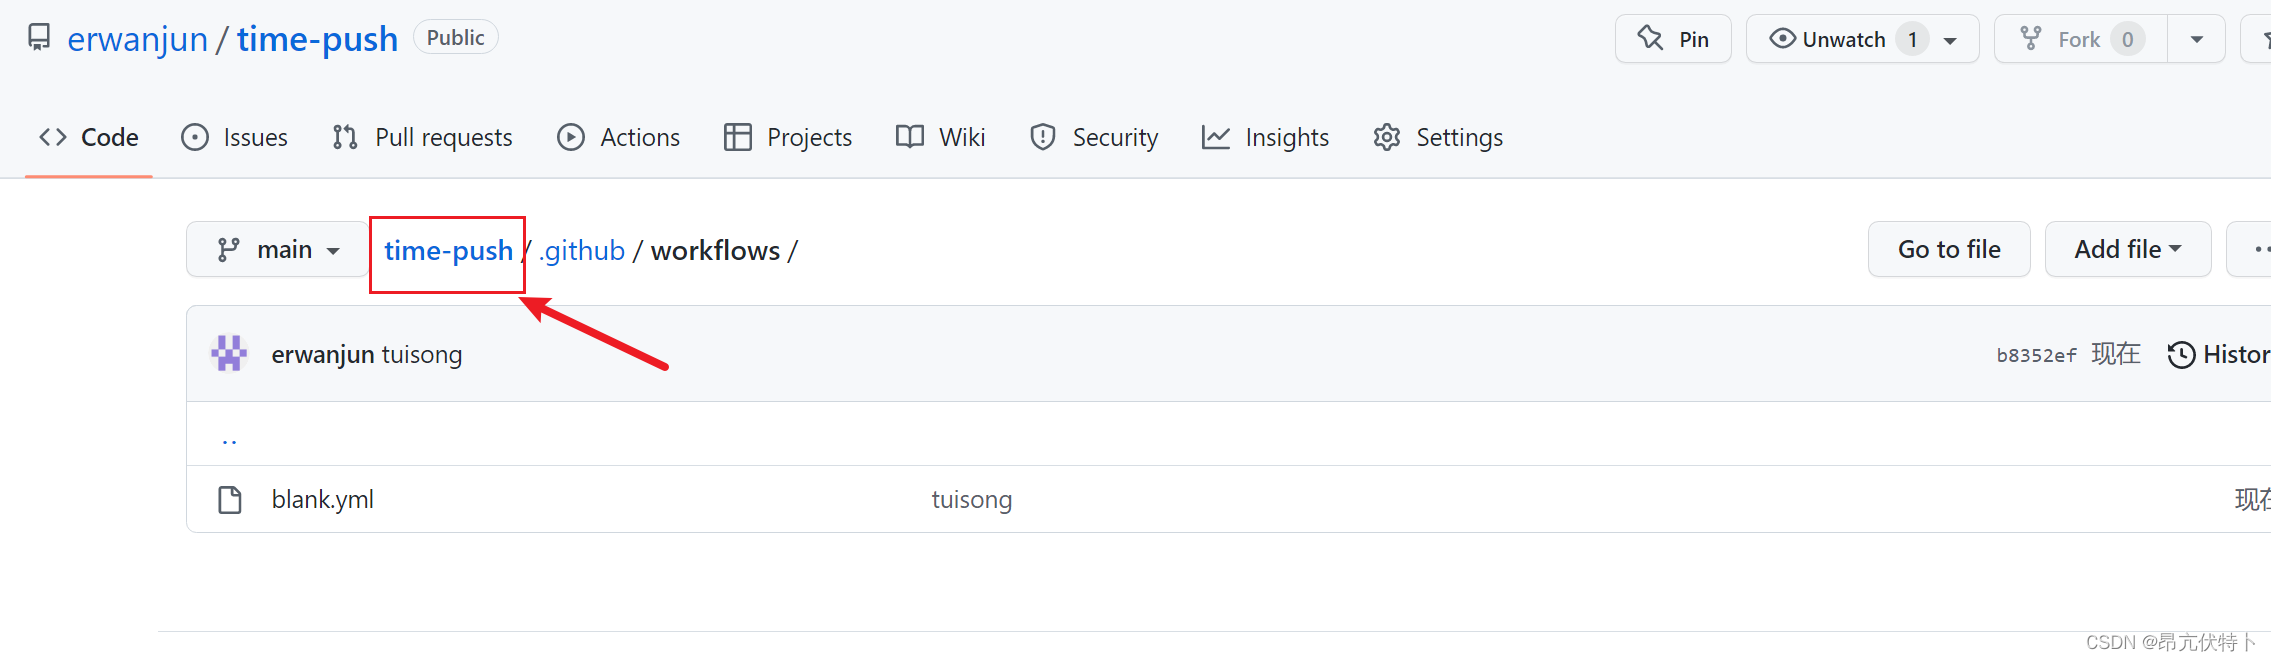Expand the Add file dropdown
2271x661 pixels.
coord(2128,249)
